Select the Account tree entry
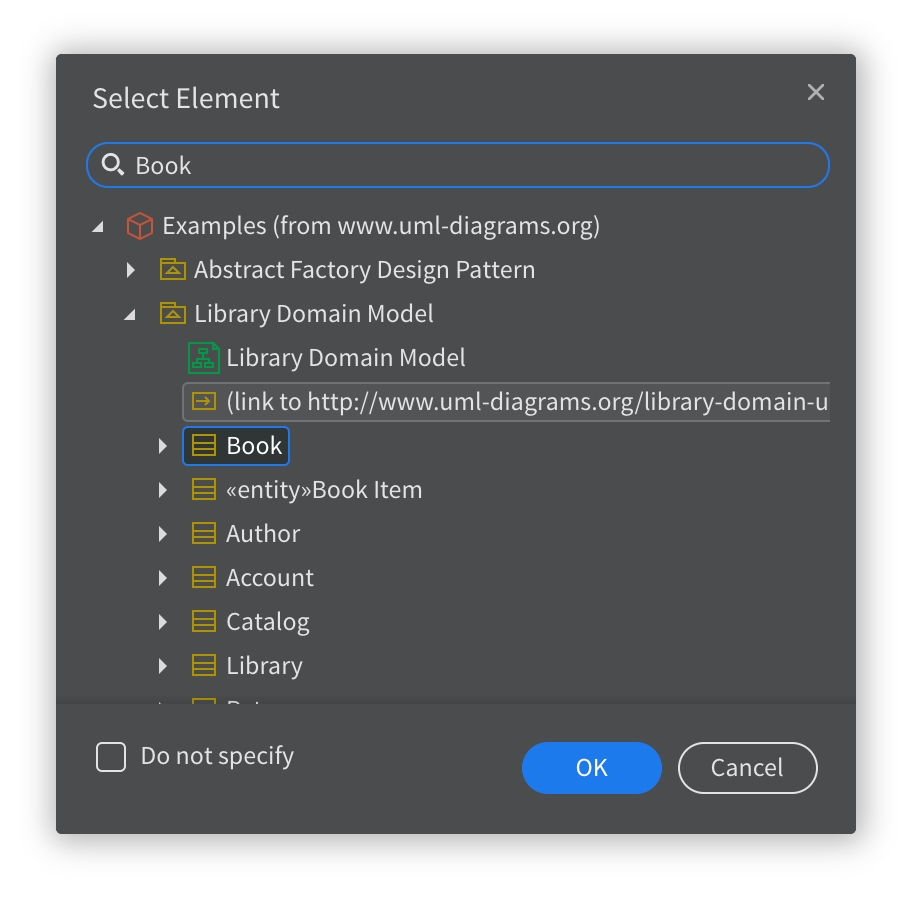The width and height of the screenshot is (918, 898). tap(270, 578)
